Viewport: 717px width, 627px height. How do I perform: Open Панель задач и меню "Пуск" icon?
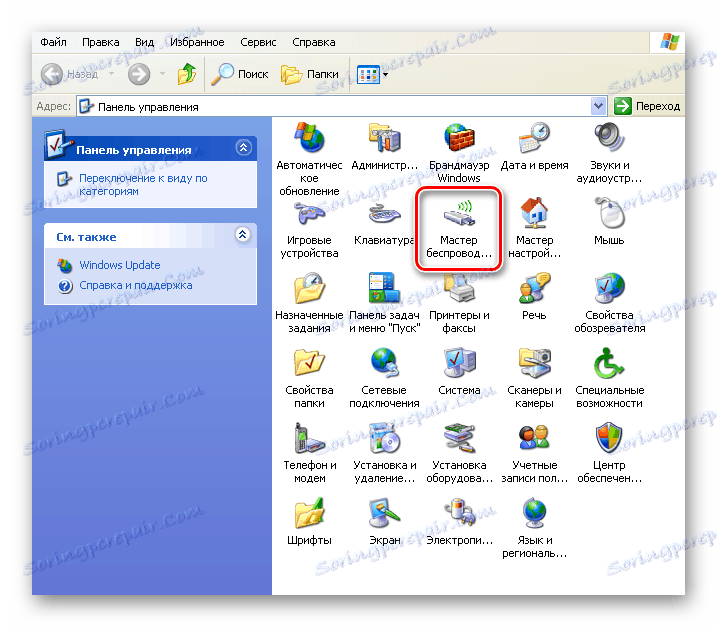pyautogui.click(x=385, y=288)
